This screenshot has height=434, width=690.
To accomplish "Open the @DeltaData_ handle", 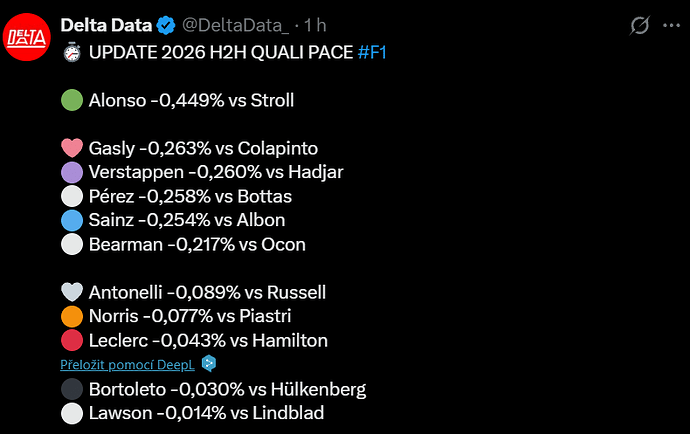I will click(x=235, y=26).
